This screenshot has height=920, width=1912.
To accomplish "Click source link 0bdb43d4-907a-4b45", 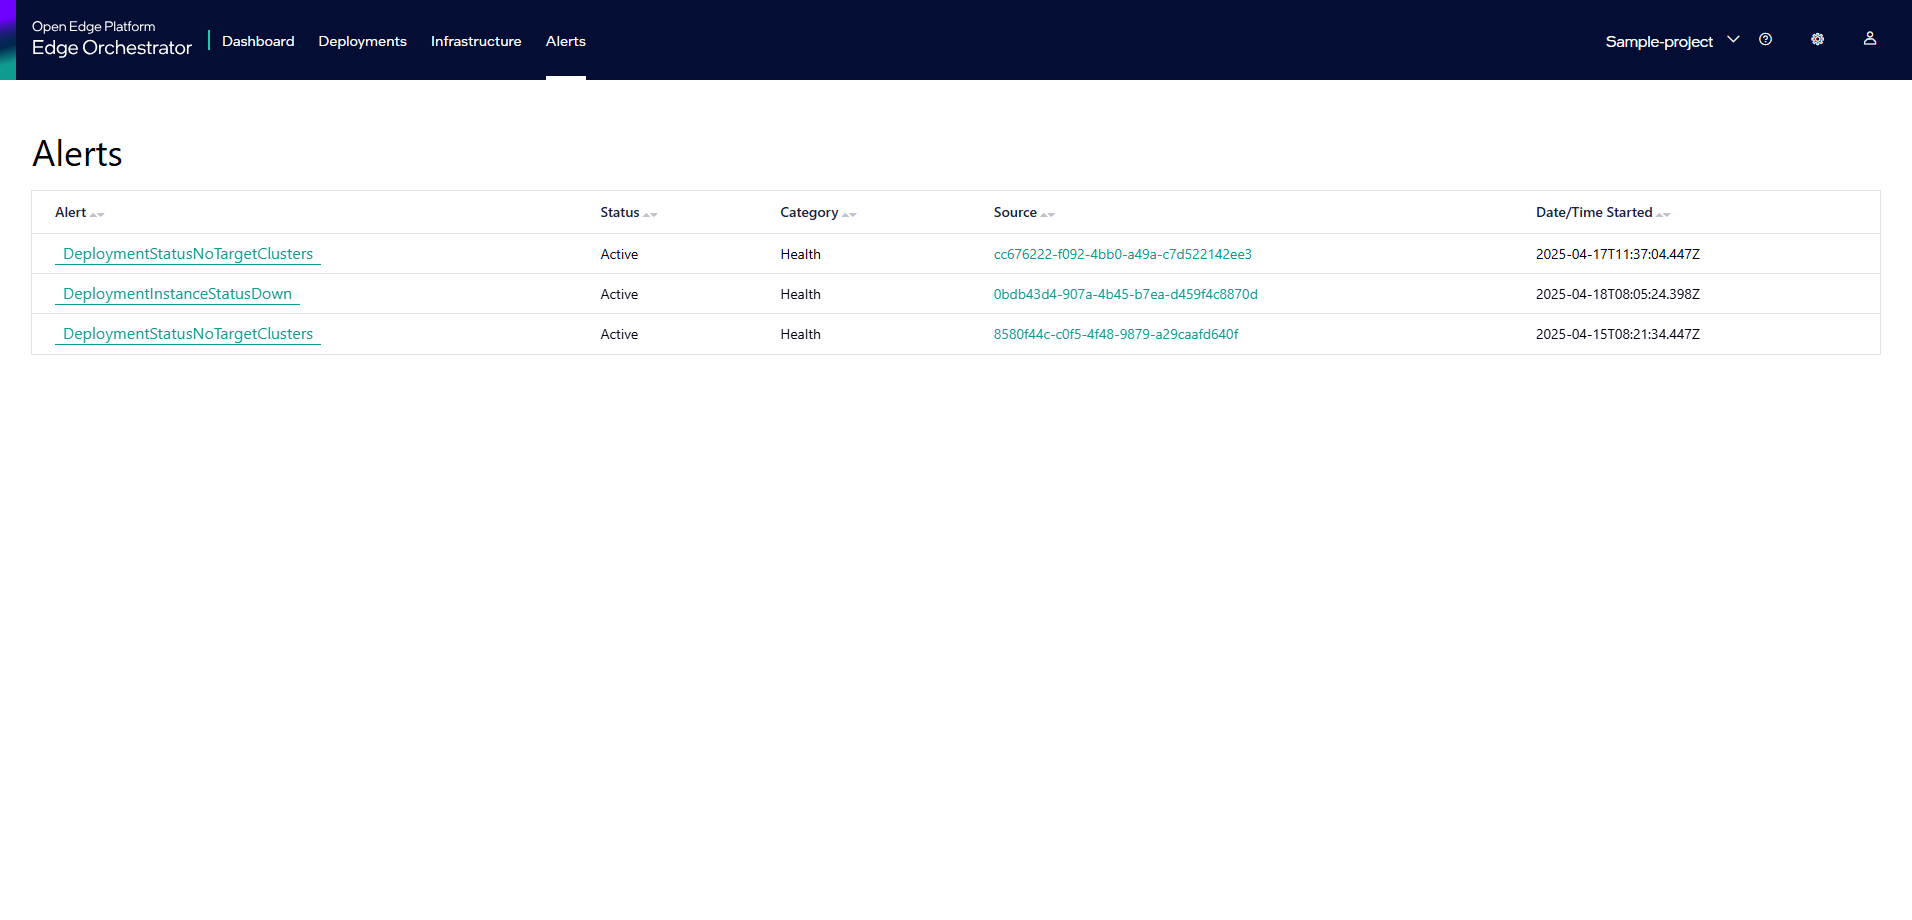I will tap(1125, 294).
